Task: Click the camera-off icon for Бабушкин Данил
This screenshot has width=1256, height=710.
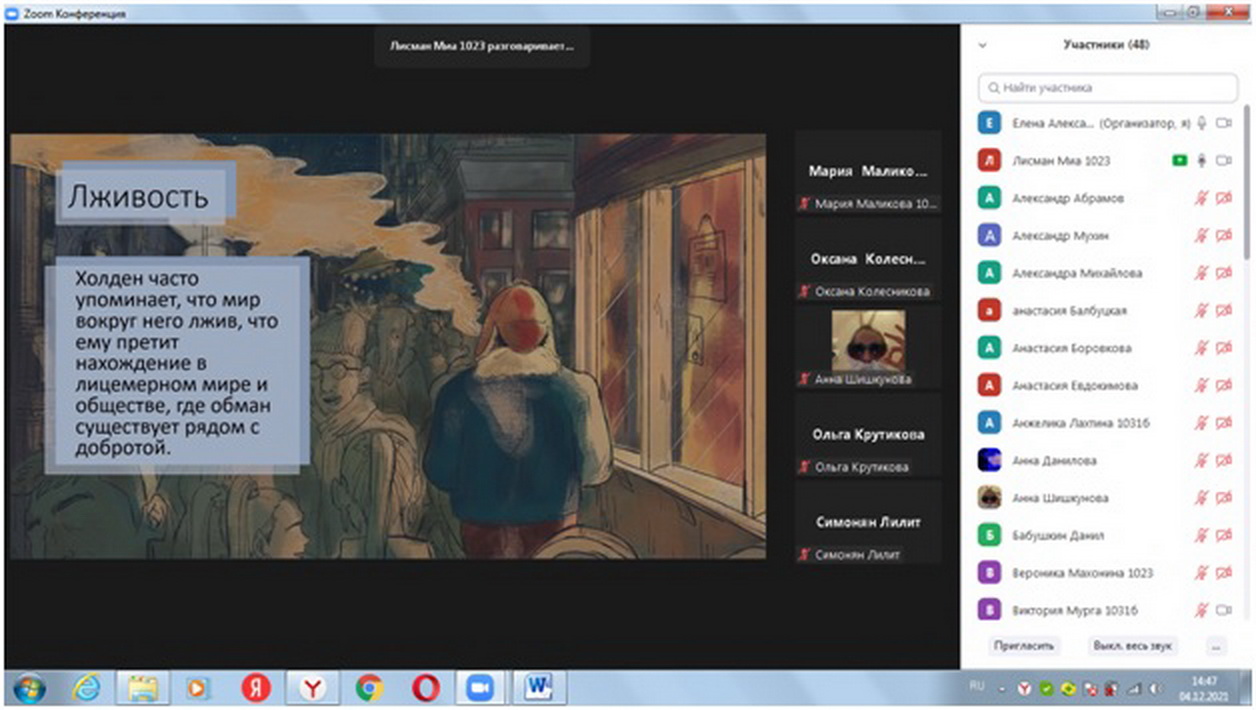Action: click(1222, 535)
